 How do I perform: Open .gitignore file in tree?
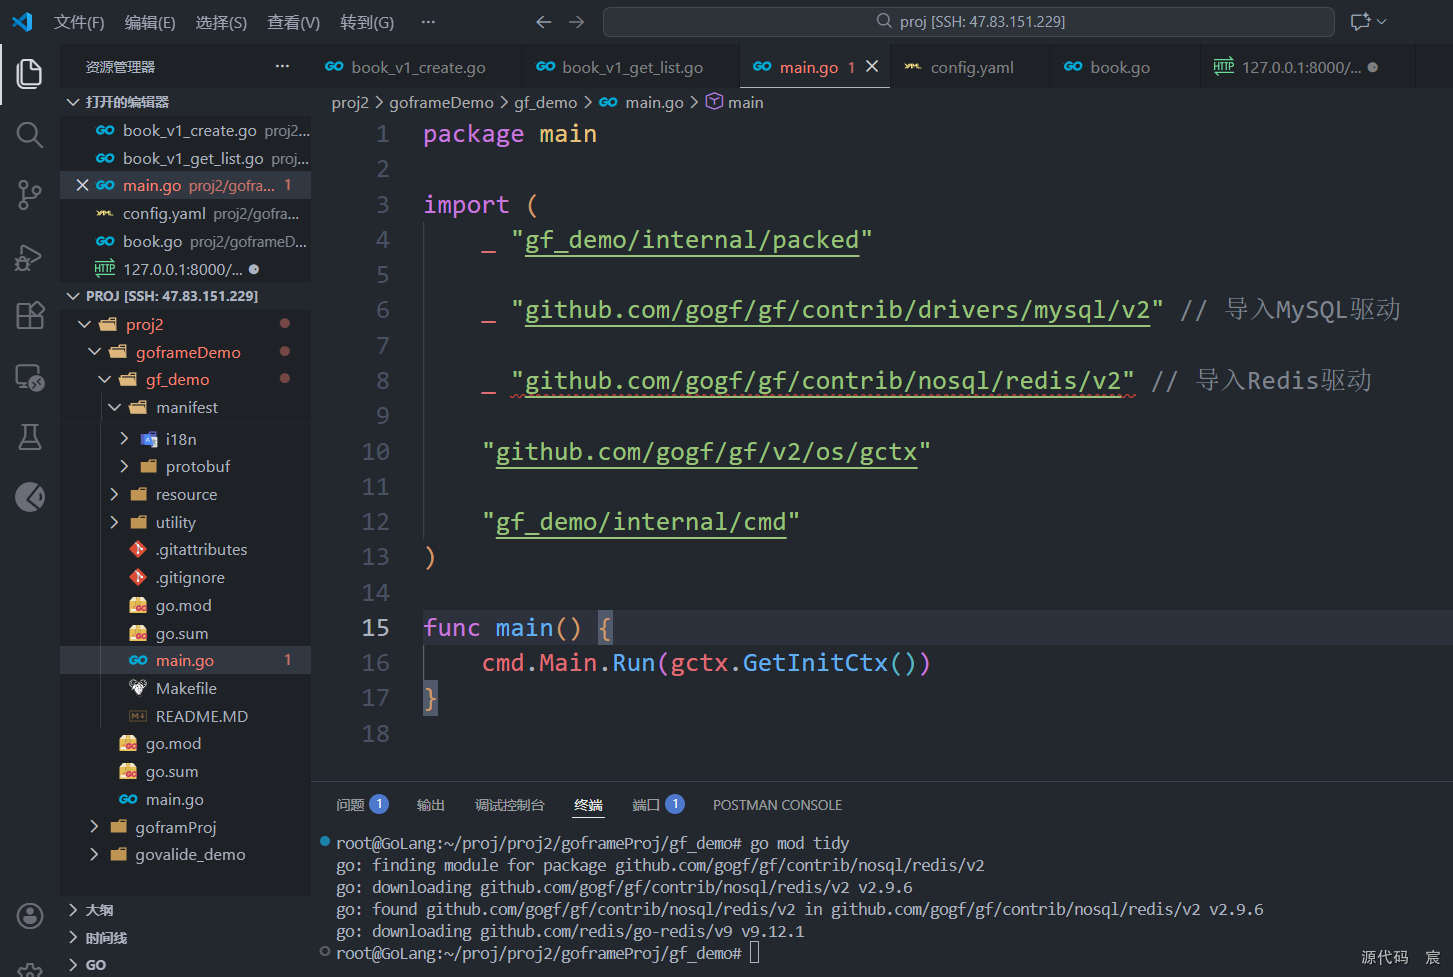190,577
